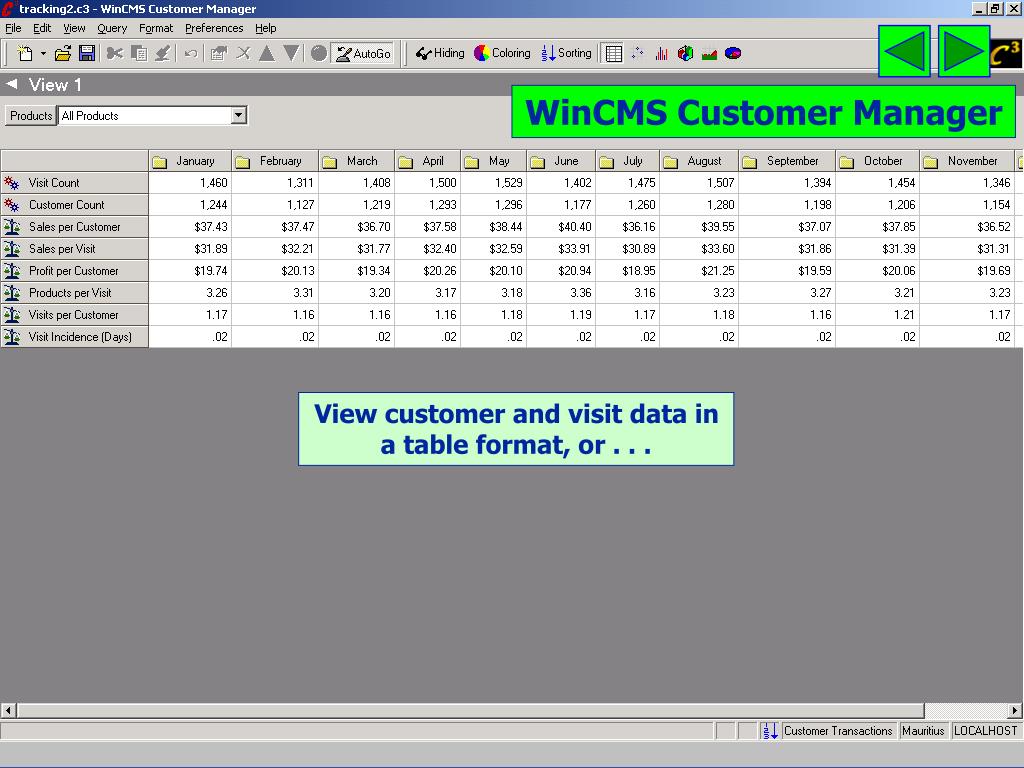Save with the floppy disk icon
This screenshot has width=1024, height=768.
[x=87, y=54]
